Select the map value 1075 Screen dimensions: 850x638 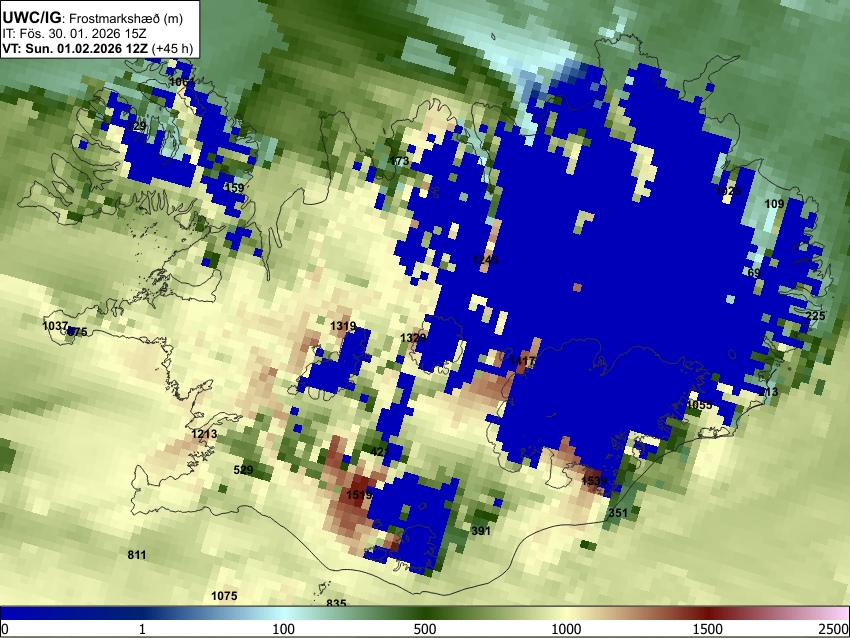224,596
